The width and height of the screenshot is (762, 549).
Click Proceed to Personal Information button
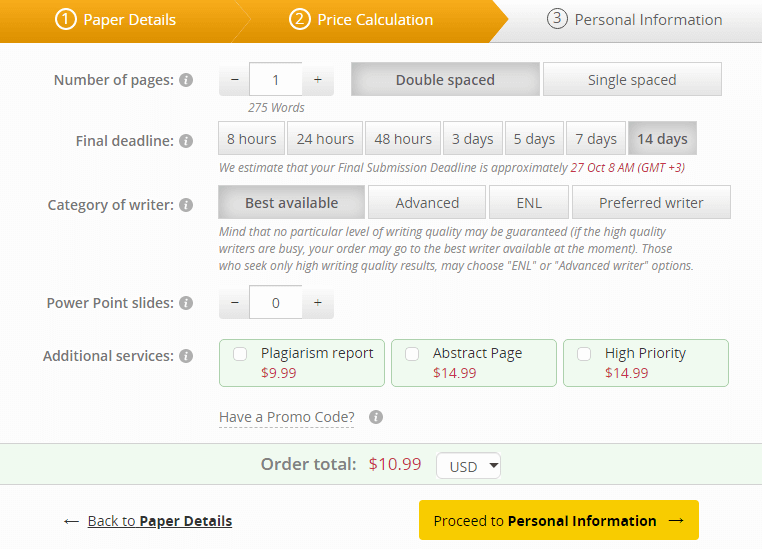point(559,520)
